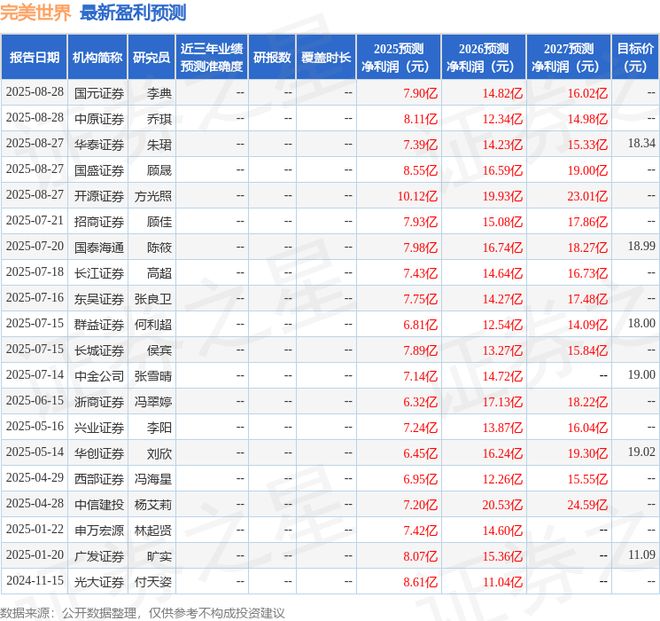Select 长城证券 institution cell

point(99,351)
